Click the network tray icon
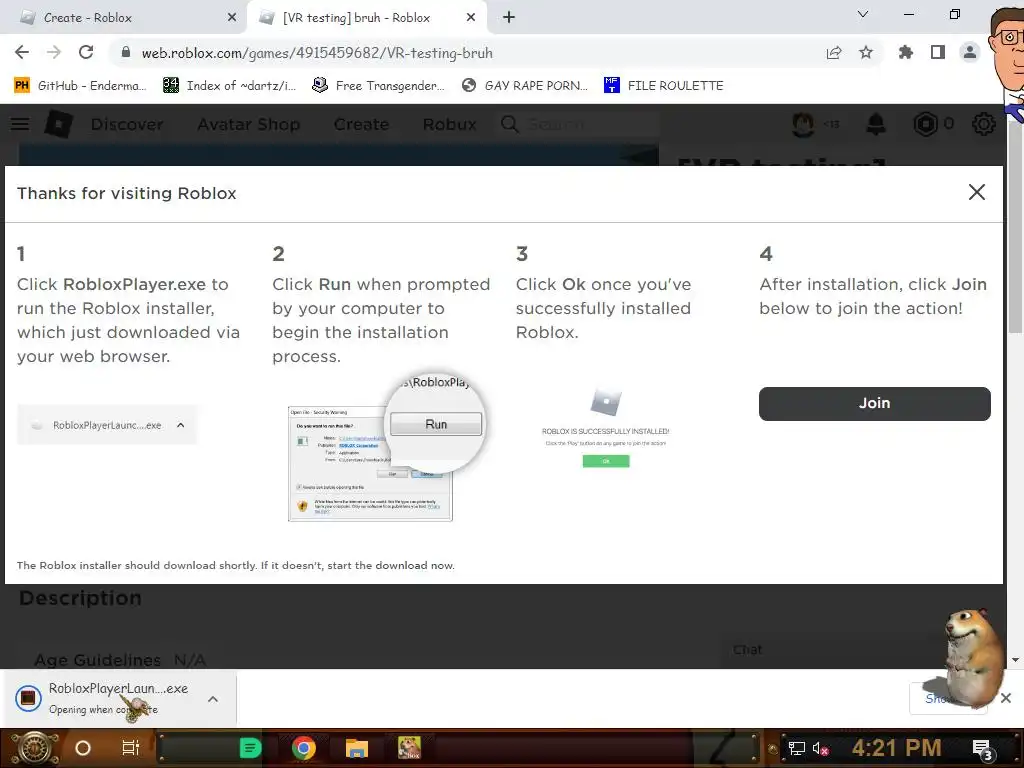Screen dimensions: 1024x768 (797, 748)
